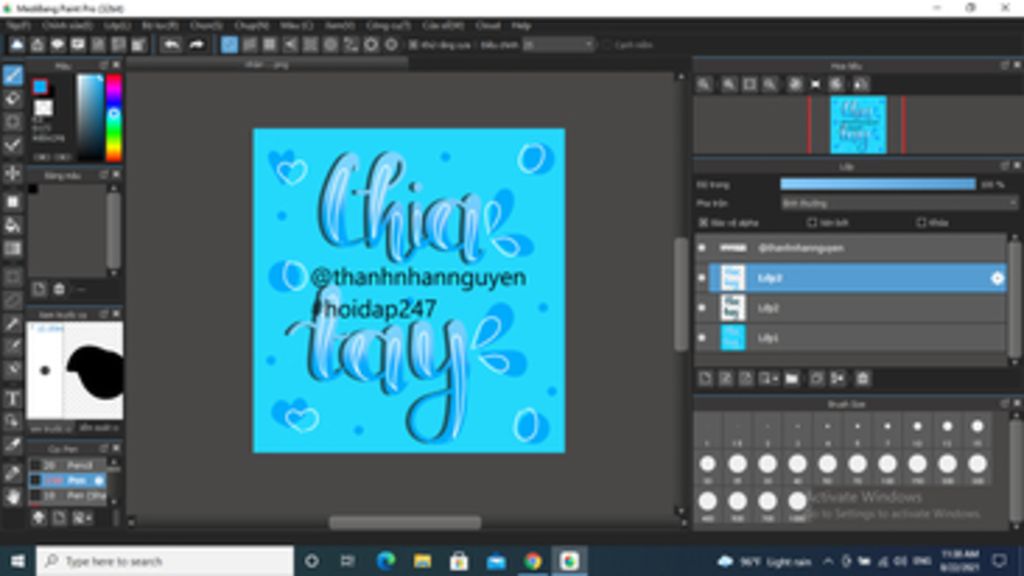
Task: Show hidden system tray icons chevron
Action: 827,561
